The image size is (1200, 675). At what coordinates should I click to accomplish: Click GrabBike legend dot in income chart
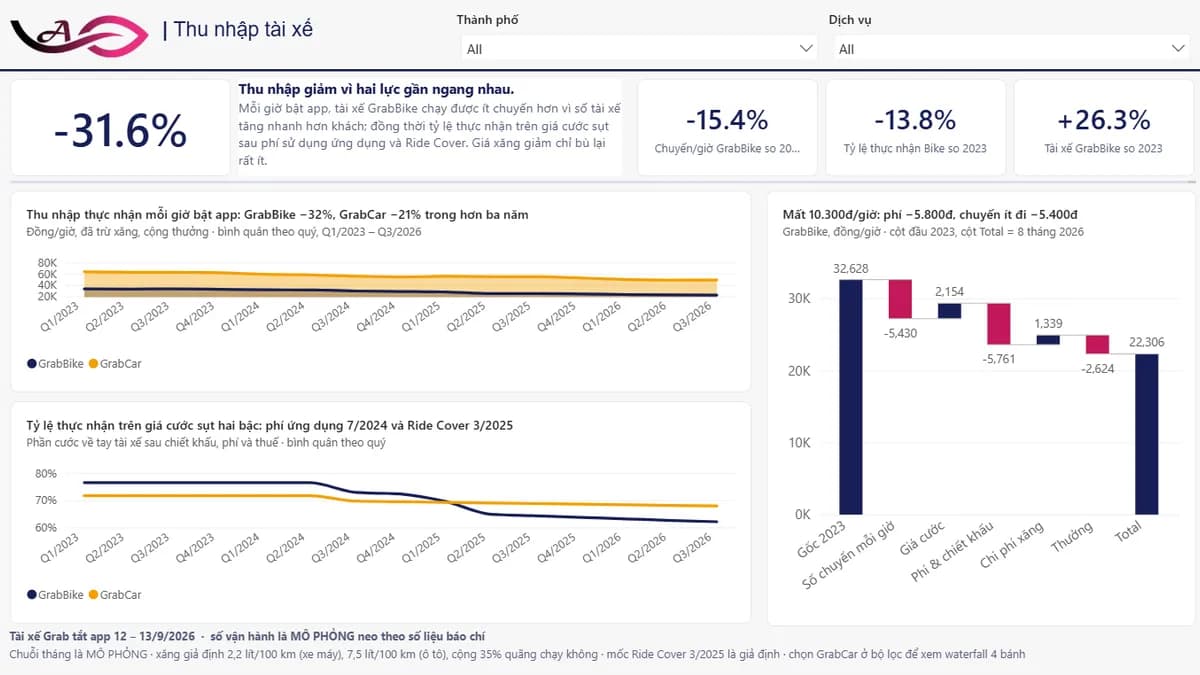[32, 363]
